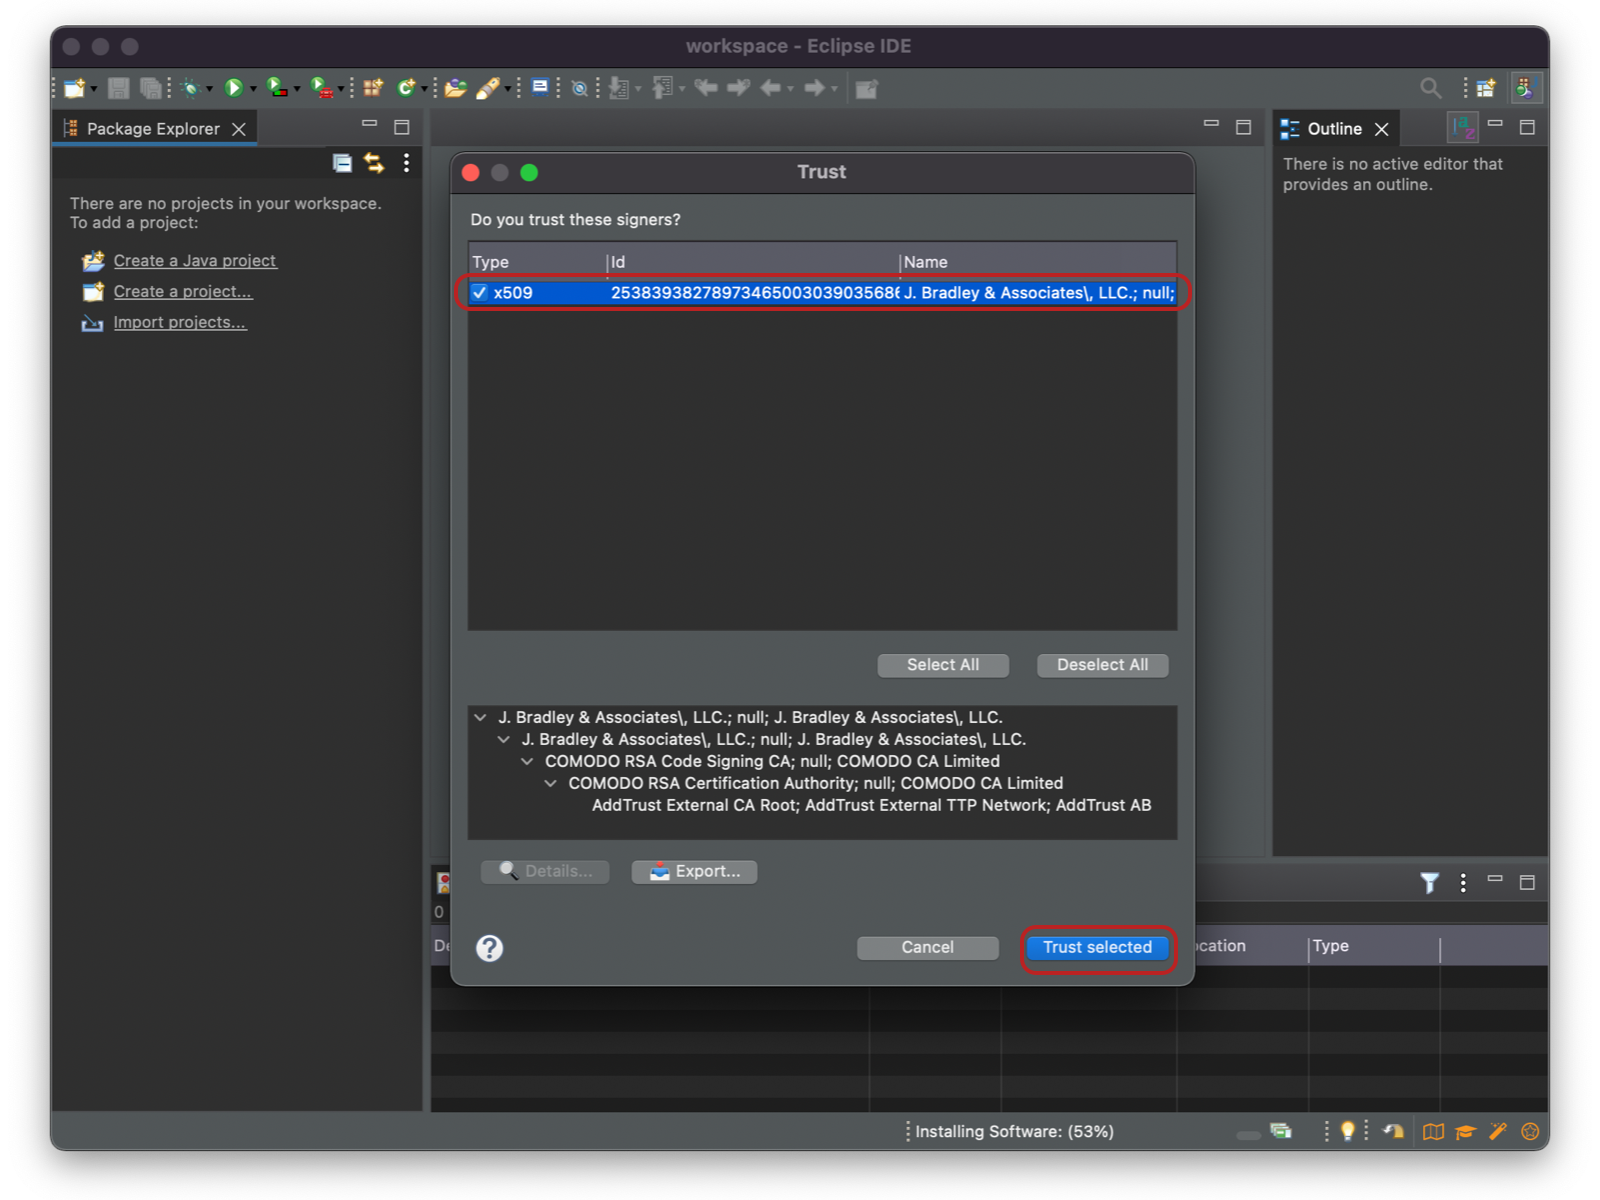Click the lightbulb tip icon in status bar

point(1348,1131)
